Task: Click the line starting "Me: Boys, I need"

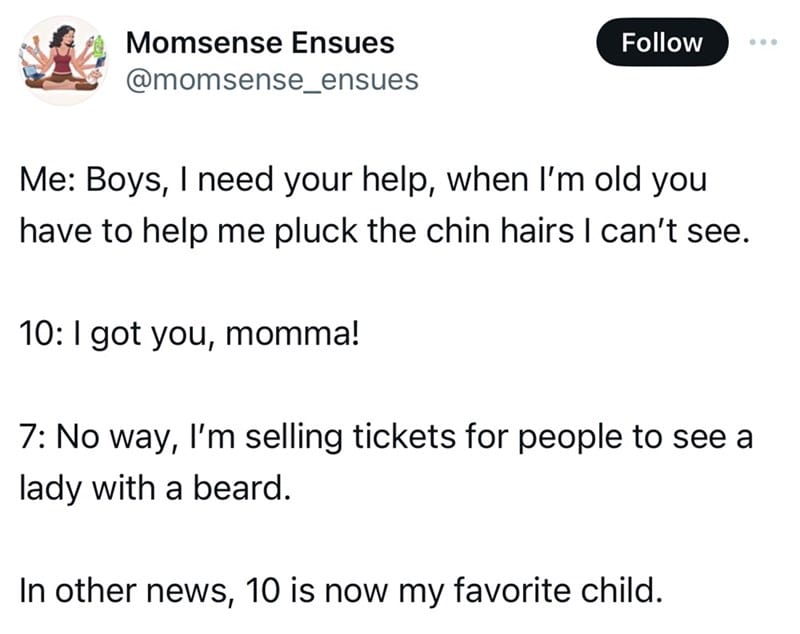Action: [x=363, y=181]
